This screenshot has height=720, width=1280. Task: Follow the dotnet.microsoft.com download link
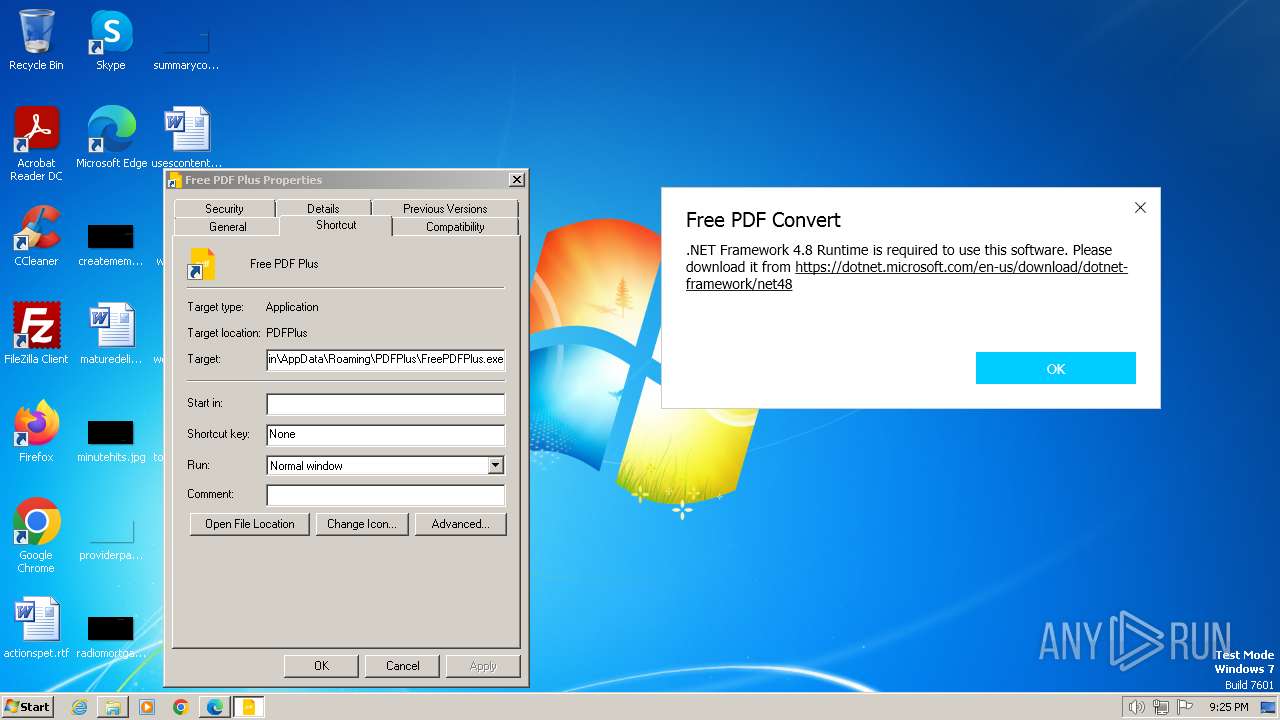pyautogui.click(x=906, y=275)
